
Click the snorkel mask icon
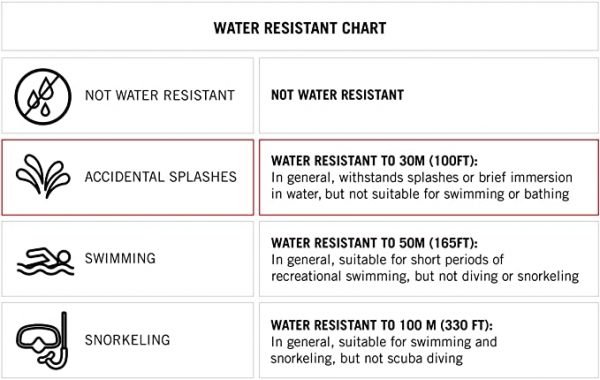tap(42, 340)
